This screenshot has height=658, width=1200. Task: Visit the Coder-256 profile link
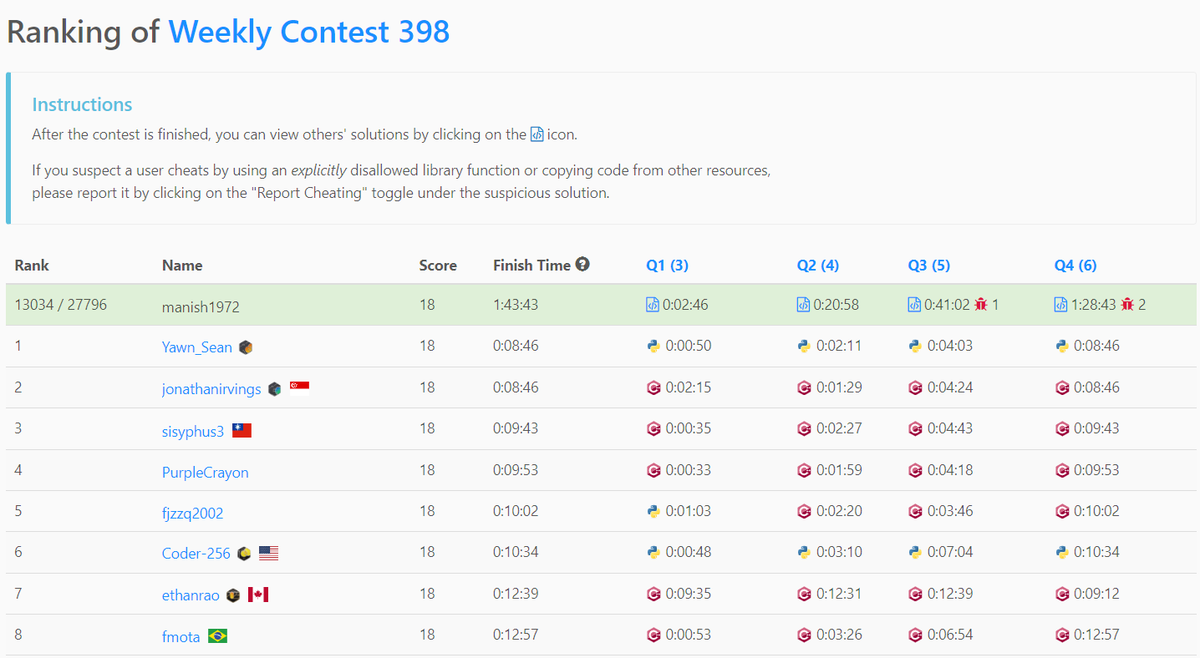click(x=196, y=553)
